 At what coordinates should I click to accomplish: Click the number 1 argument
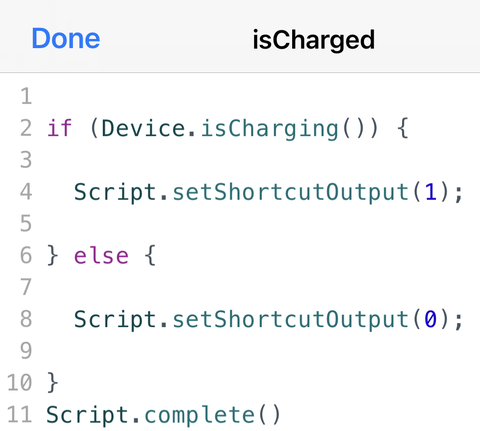pos(431,192)
